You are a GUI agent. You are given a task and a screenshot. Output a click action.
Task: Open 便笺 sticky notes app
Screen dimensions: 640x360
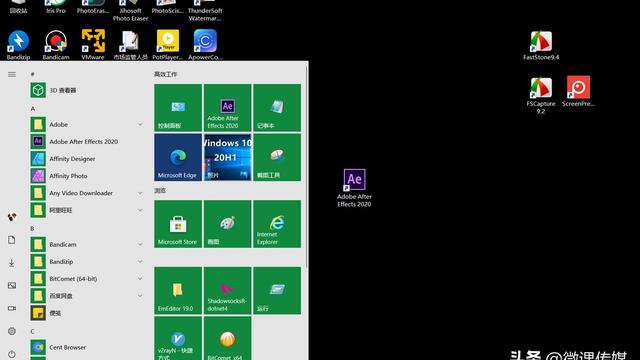87,313
